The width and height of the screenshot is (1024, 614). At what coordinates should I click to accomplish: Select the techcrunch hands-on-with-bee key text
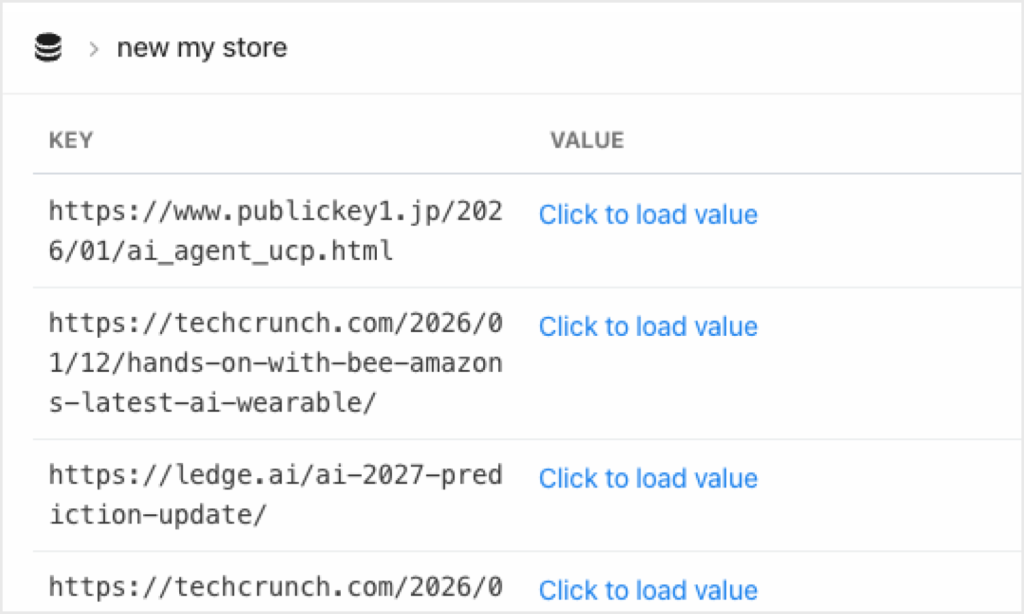point(275,364)
